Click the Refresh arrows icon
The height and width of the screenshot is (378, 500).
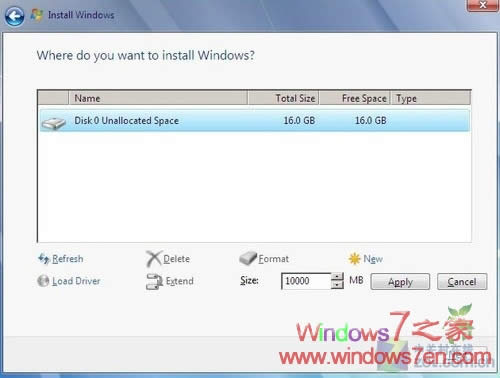coord(44,259)
